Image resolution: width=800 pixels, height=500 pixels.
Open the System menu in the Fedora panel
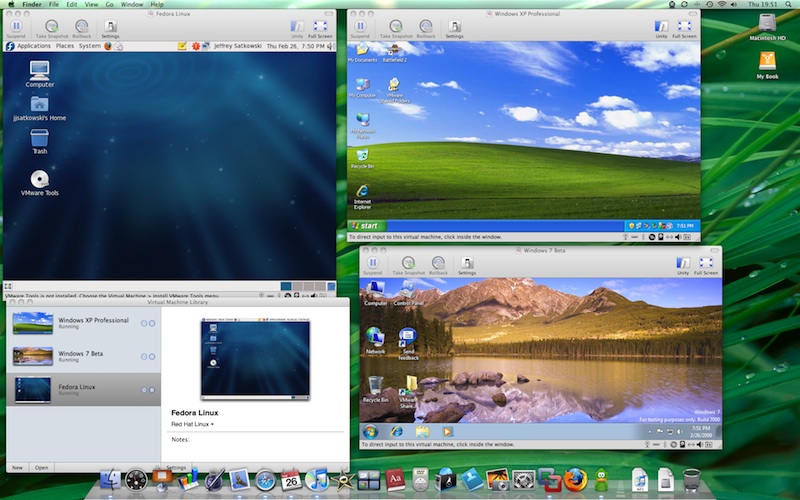[90, 46]
